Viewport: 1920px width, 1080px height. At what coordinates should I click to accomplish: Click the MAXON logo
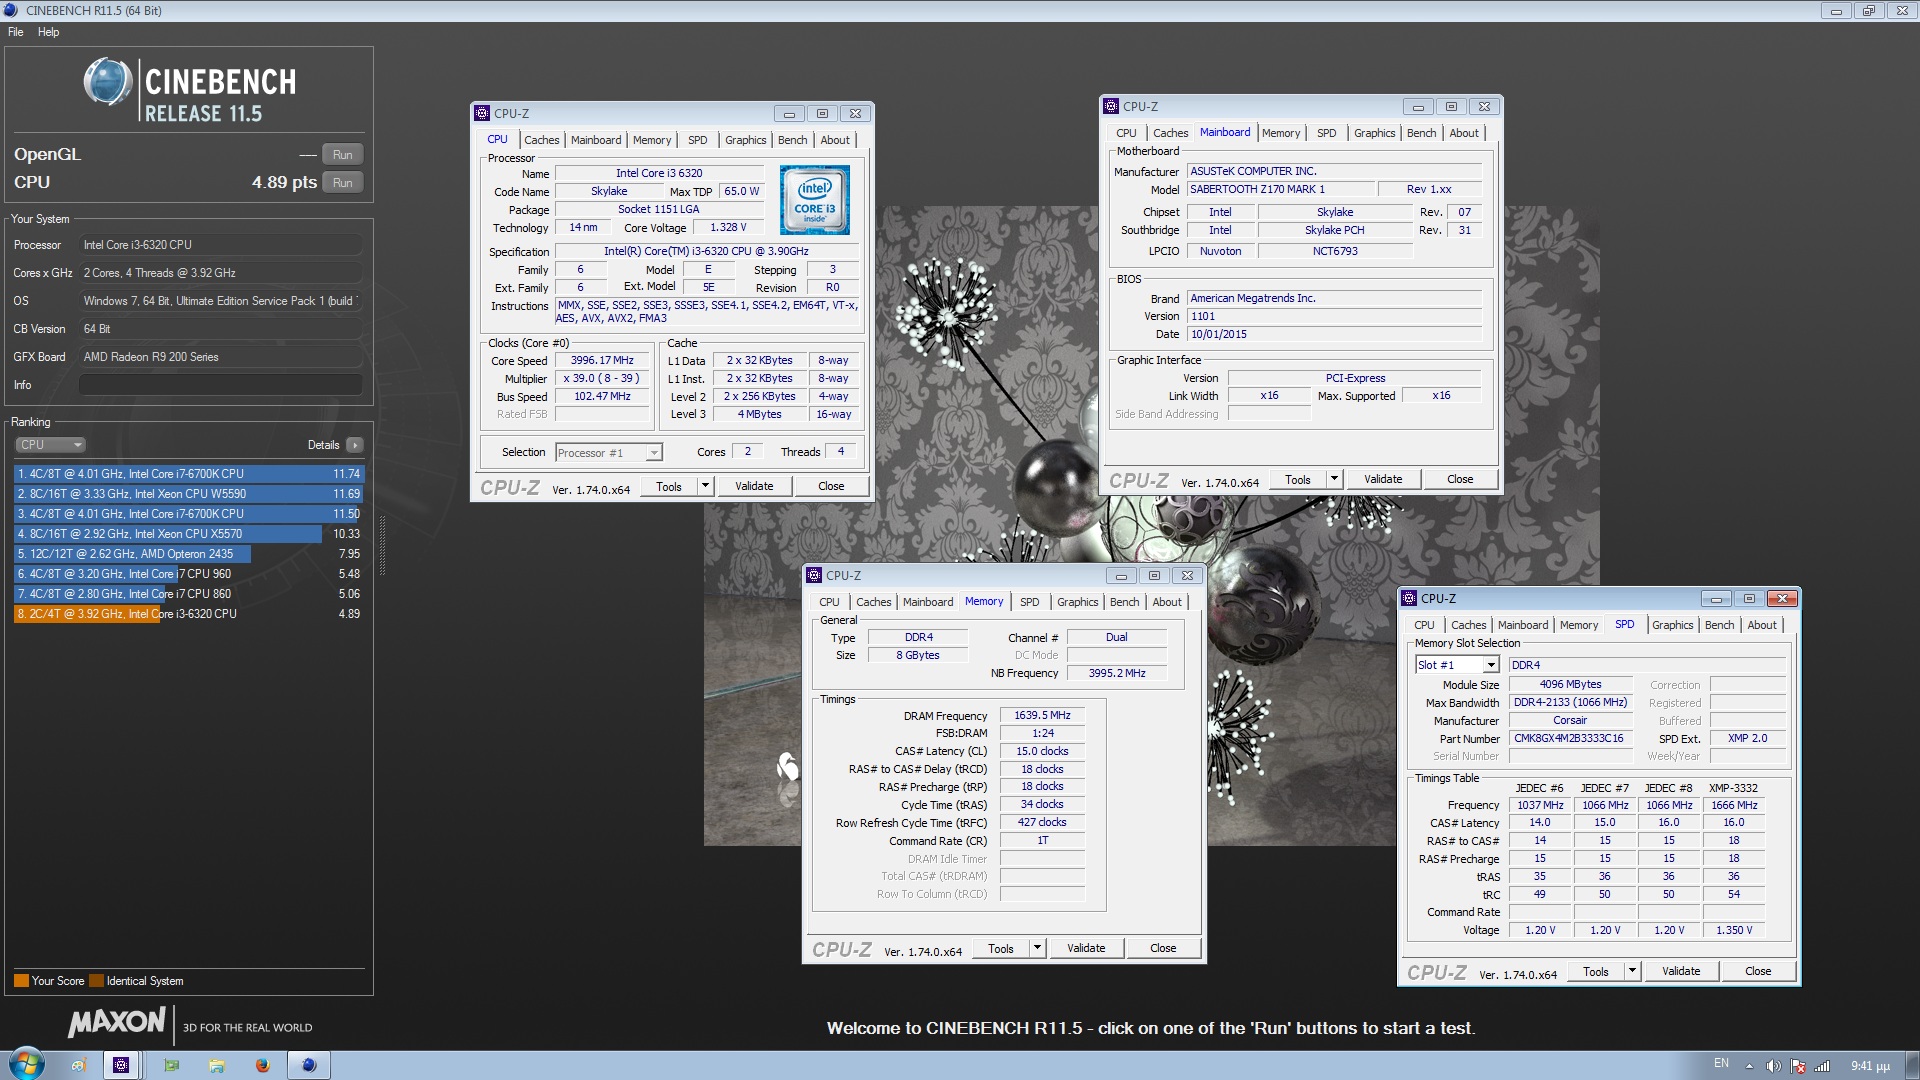pos(117,1022)
